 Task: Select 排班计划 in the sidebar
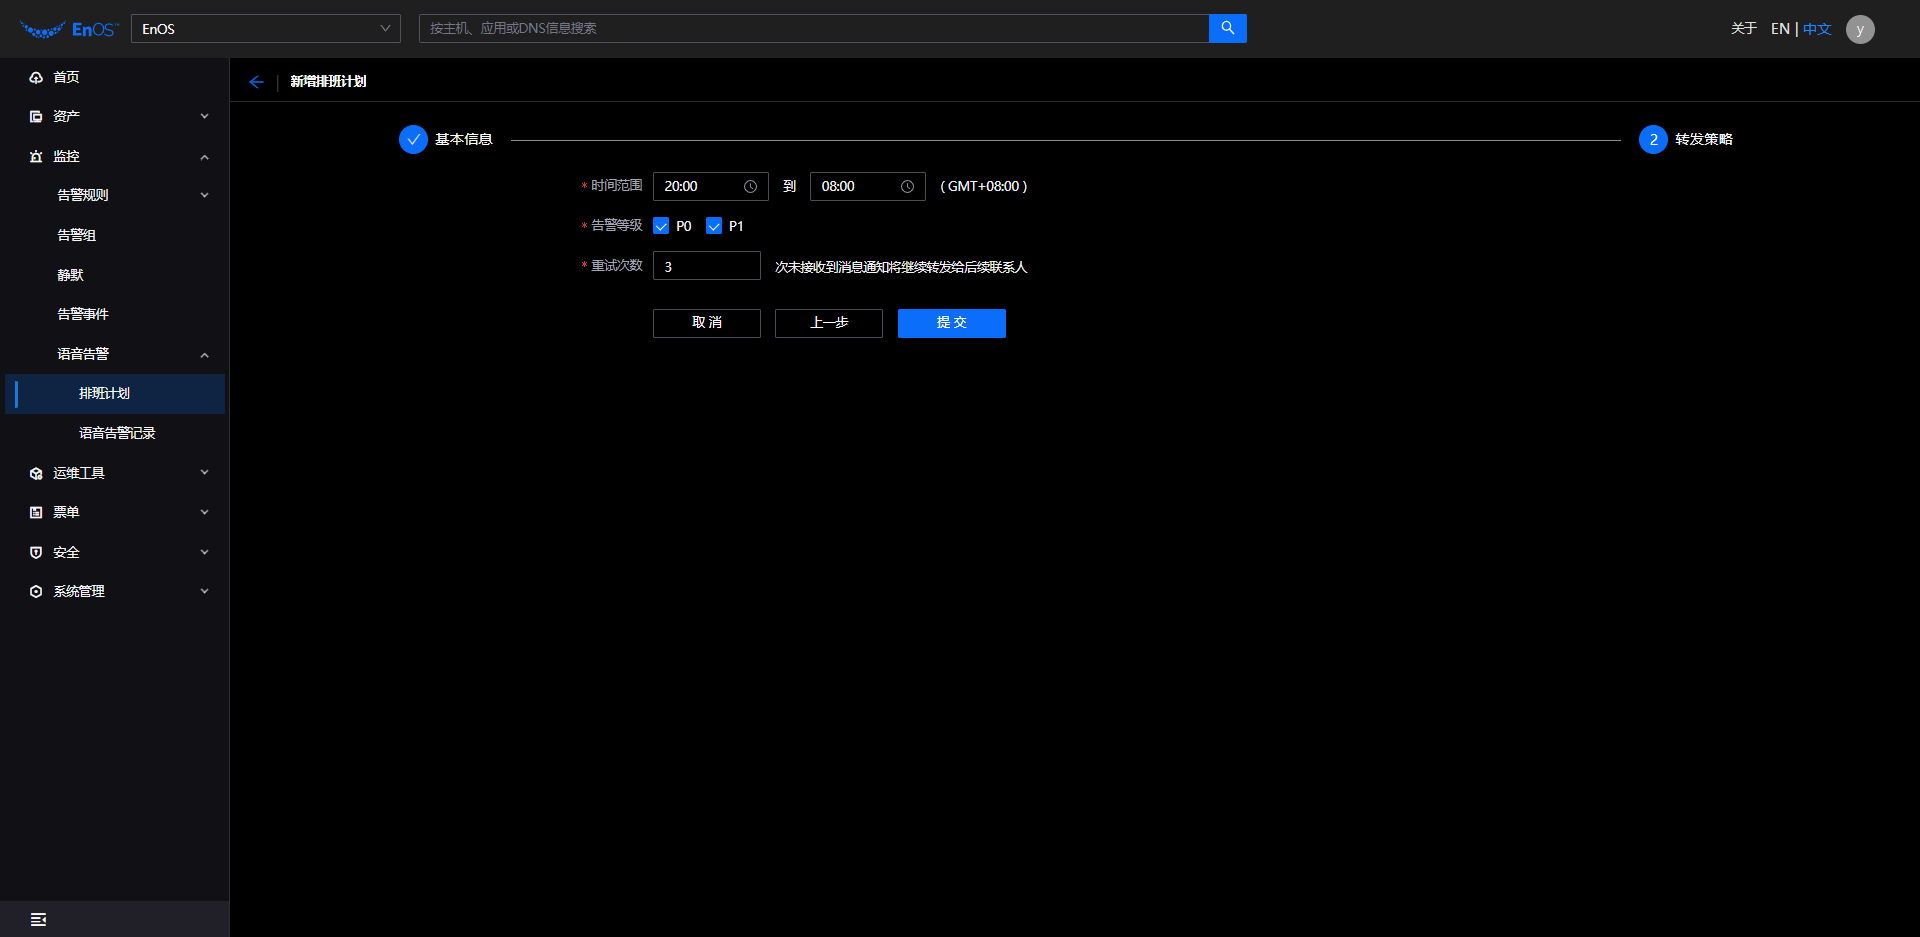pos(115,394)
